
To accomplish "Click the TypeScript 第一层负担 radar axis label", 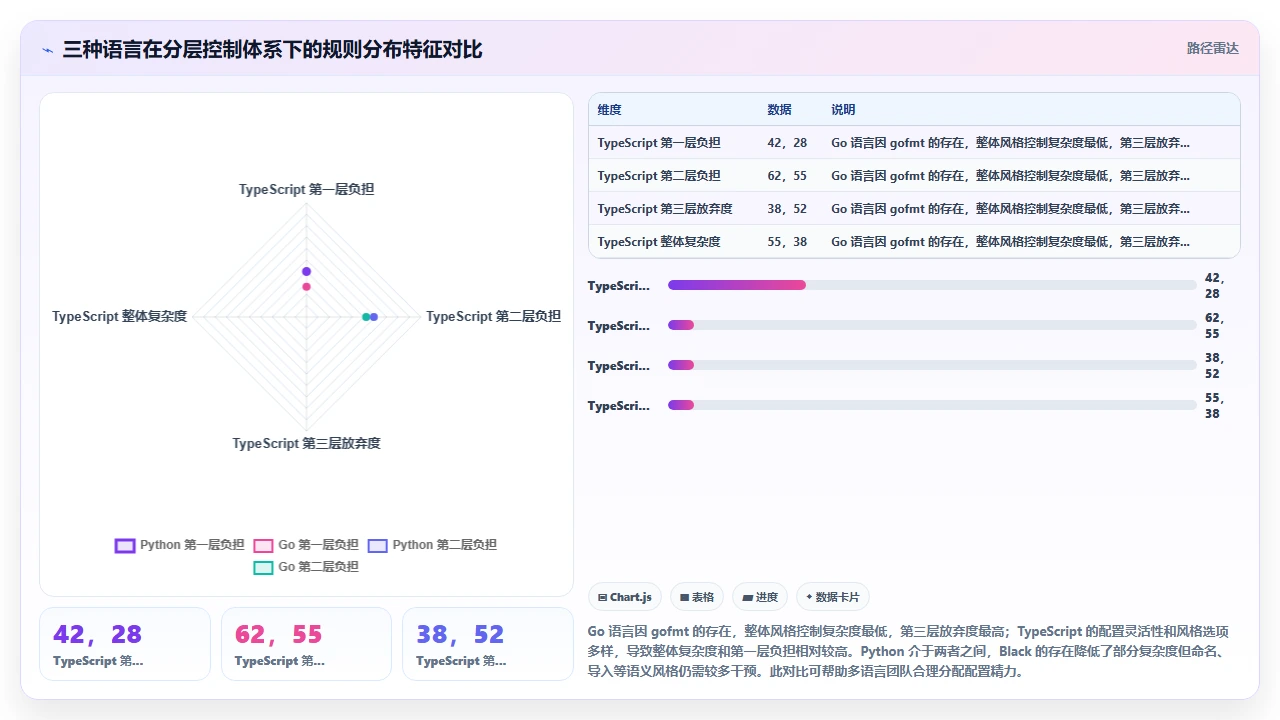I will (307, 189).
